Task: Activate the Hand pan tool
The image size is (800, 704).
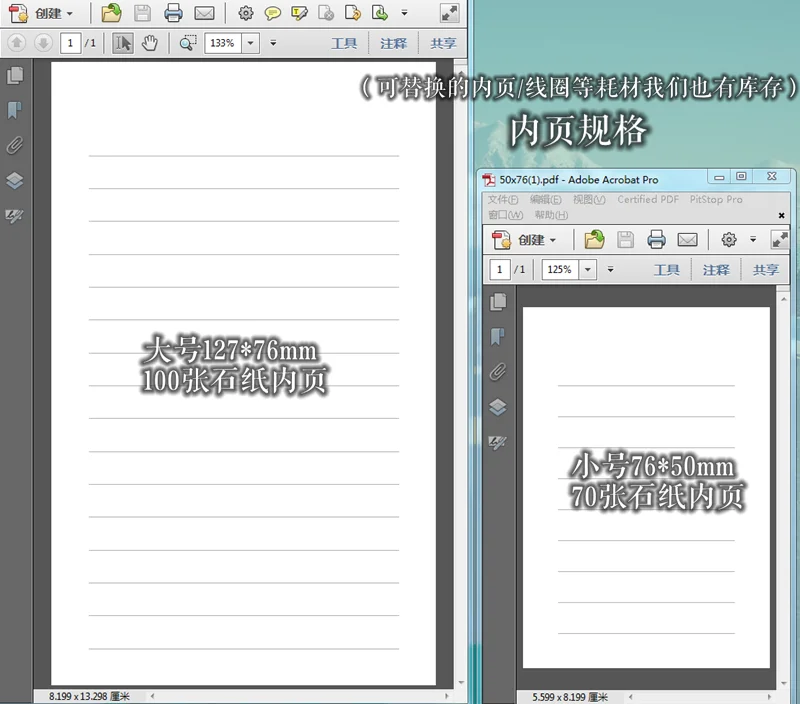Action: pos(149,43)
